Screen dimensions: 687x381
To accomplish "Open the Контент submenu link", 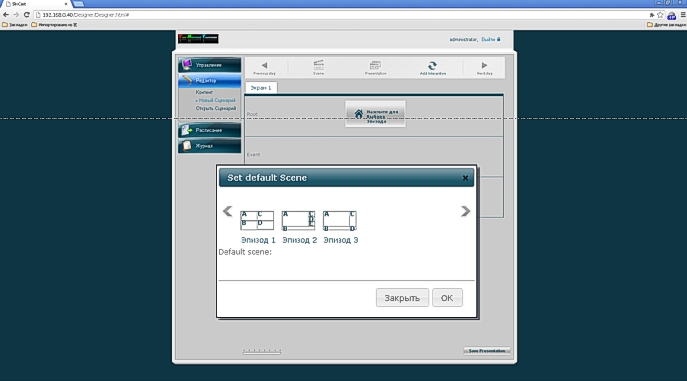I will click(x=204, y=92).
